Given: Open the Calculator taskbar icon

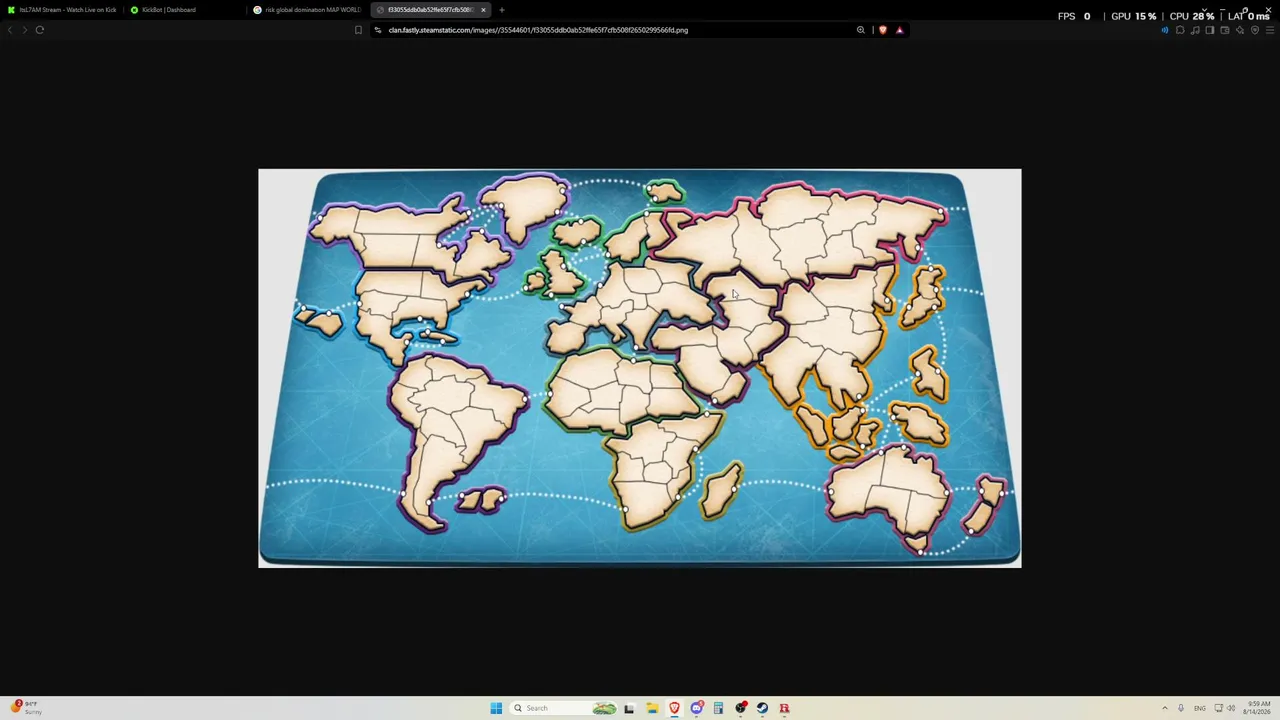Looking at the screenshot, I should (x=718, y=708).
